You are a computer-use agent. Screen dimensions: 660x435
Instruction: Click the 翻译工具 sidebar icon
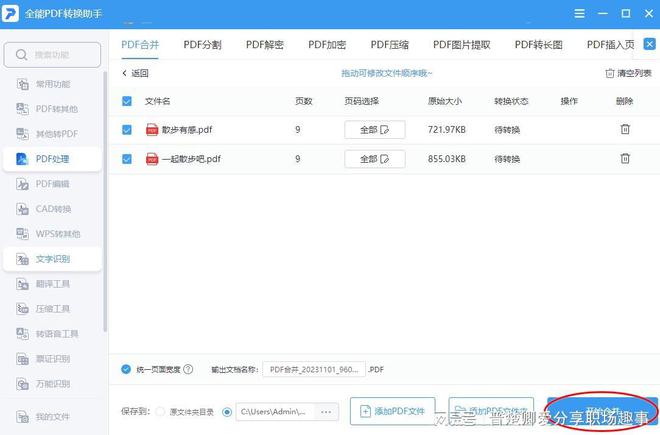click(x=22, y=284)
